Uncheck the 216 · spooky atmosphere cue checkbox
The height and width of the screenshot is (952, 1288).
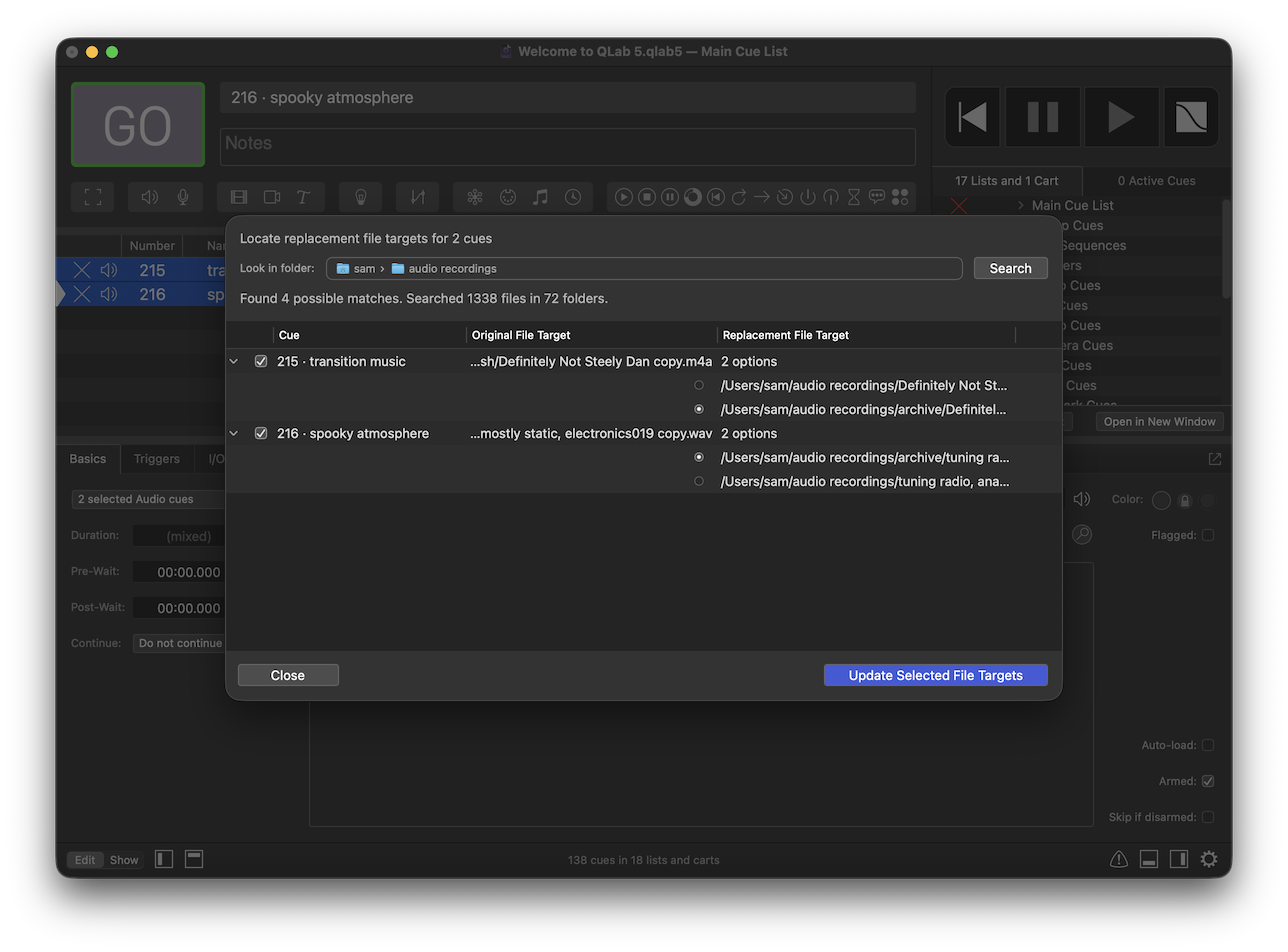tap(261, 433)
